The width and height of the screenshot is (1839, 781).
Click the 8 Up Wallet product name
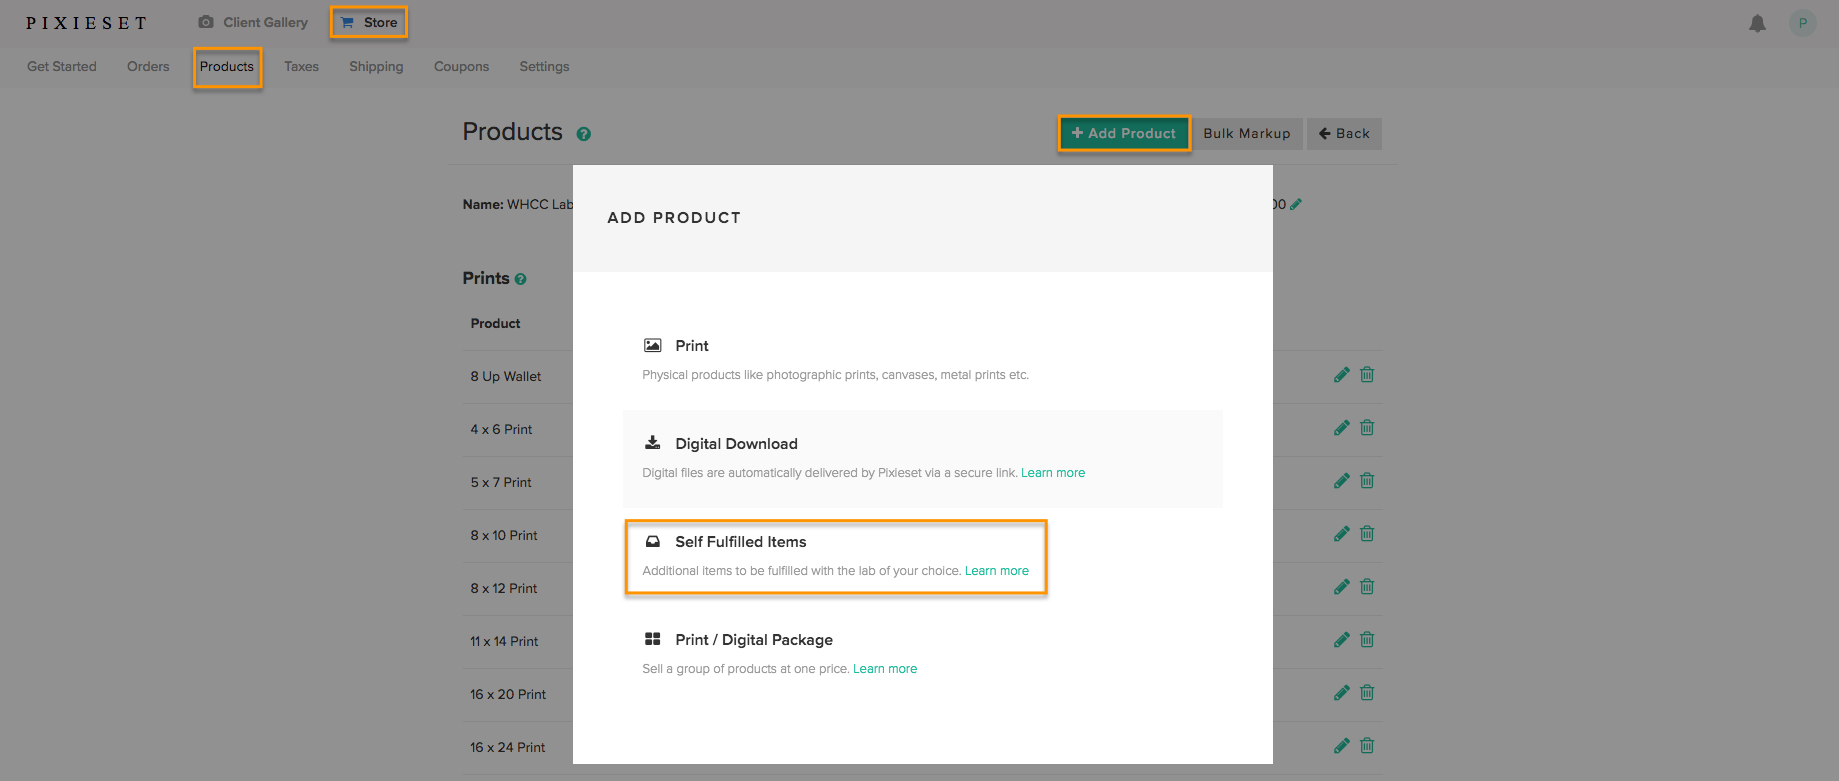click(x=506, y=377)
